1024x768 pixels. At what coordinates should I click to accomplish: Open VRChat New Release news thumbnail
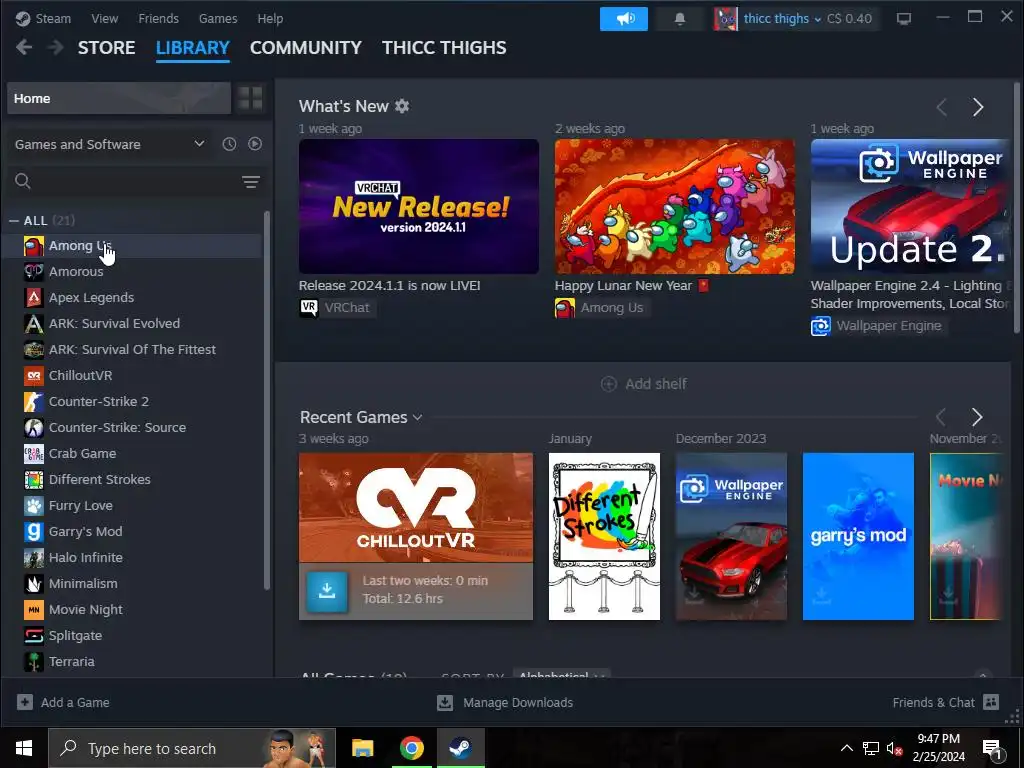(x=419, y=206)
